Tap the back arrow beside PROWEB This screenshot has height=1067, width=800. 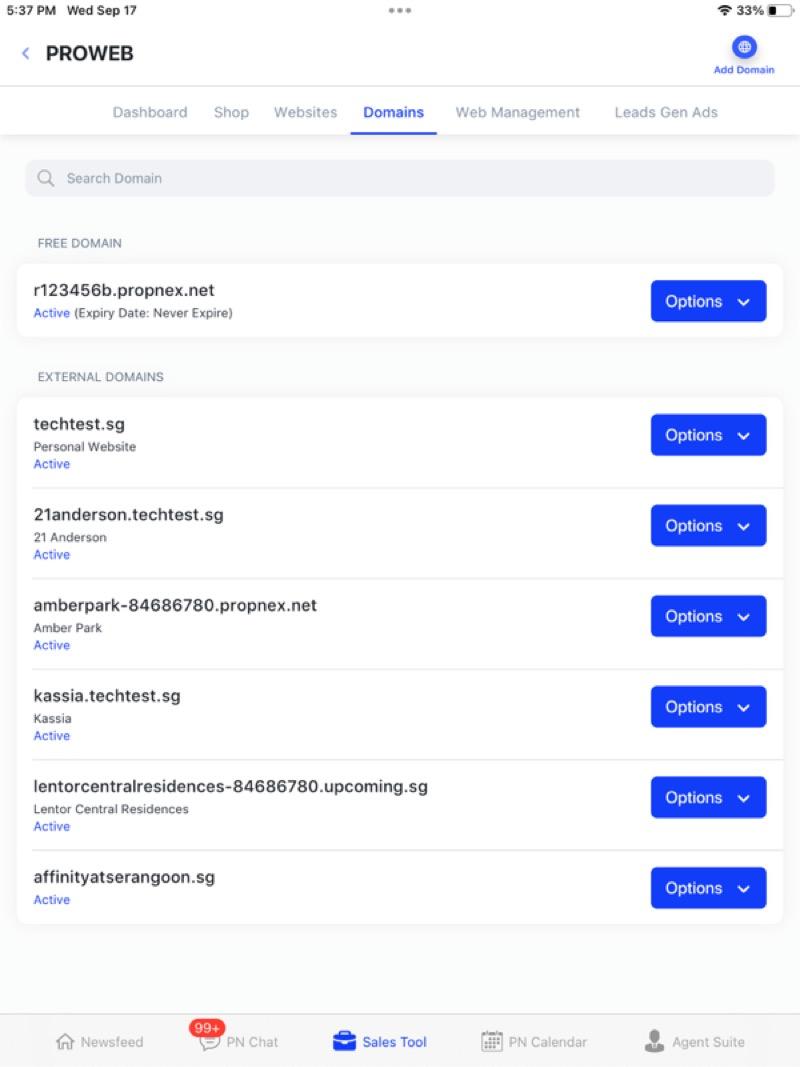click(26, 54)
